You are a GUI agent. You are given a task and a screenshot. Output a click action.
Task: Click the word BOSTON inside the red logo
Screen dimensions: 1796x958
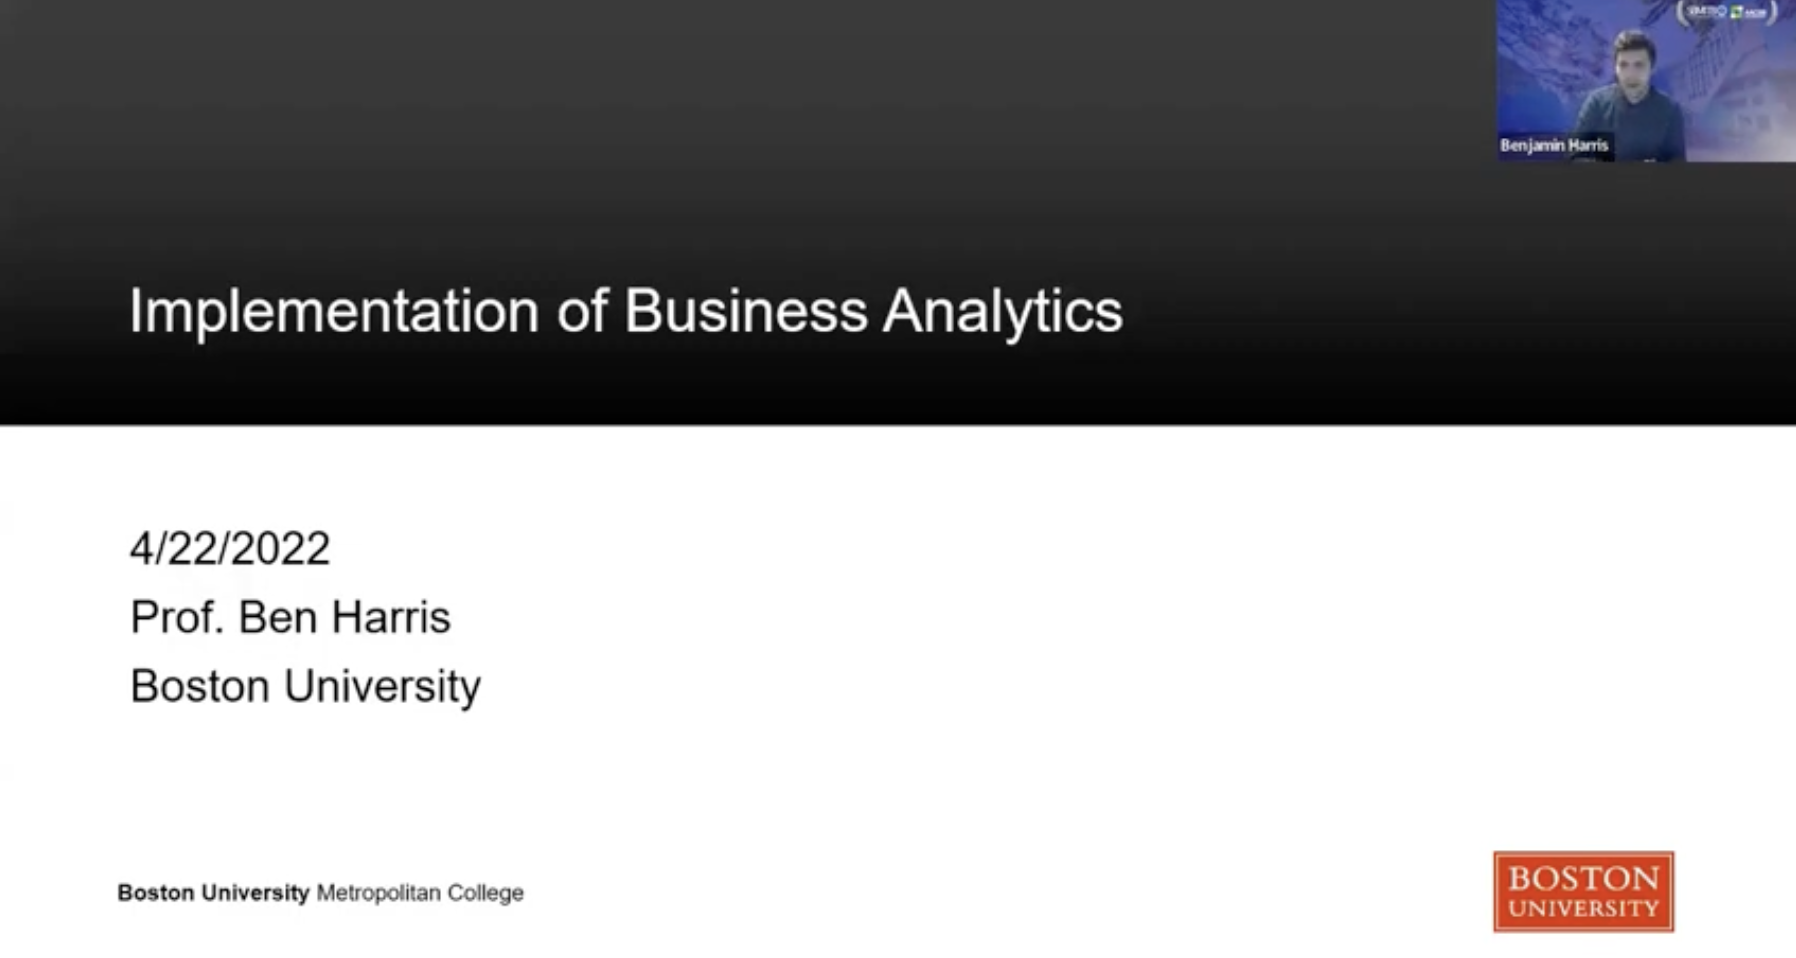[x=1583, y=878]
